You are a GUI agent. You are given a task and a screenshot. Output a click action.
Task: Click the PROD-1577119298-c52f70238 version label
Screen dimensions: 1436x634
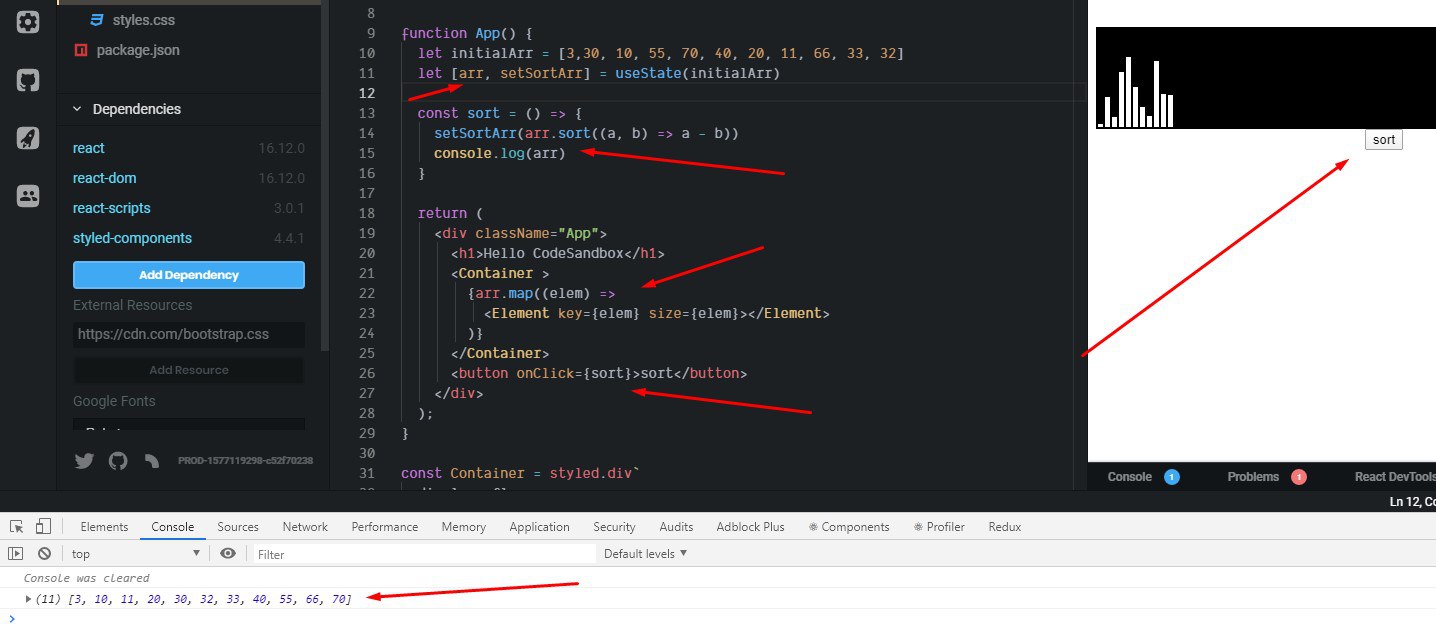(245, 461)
